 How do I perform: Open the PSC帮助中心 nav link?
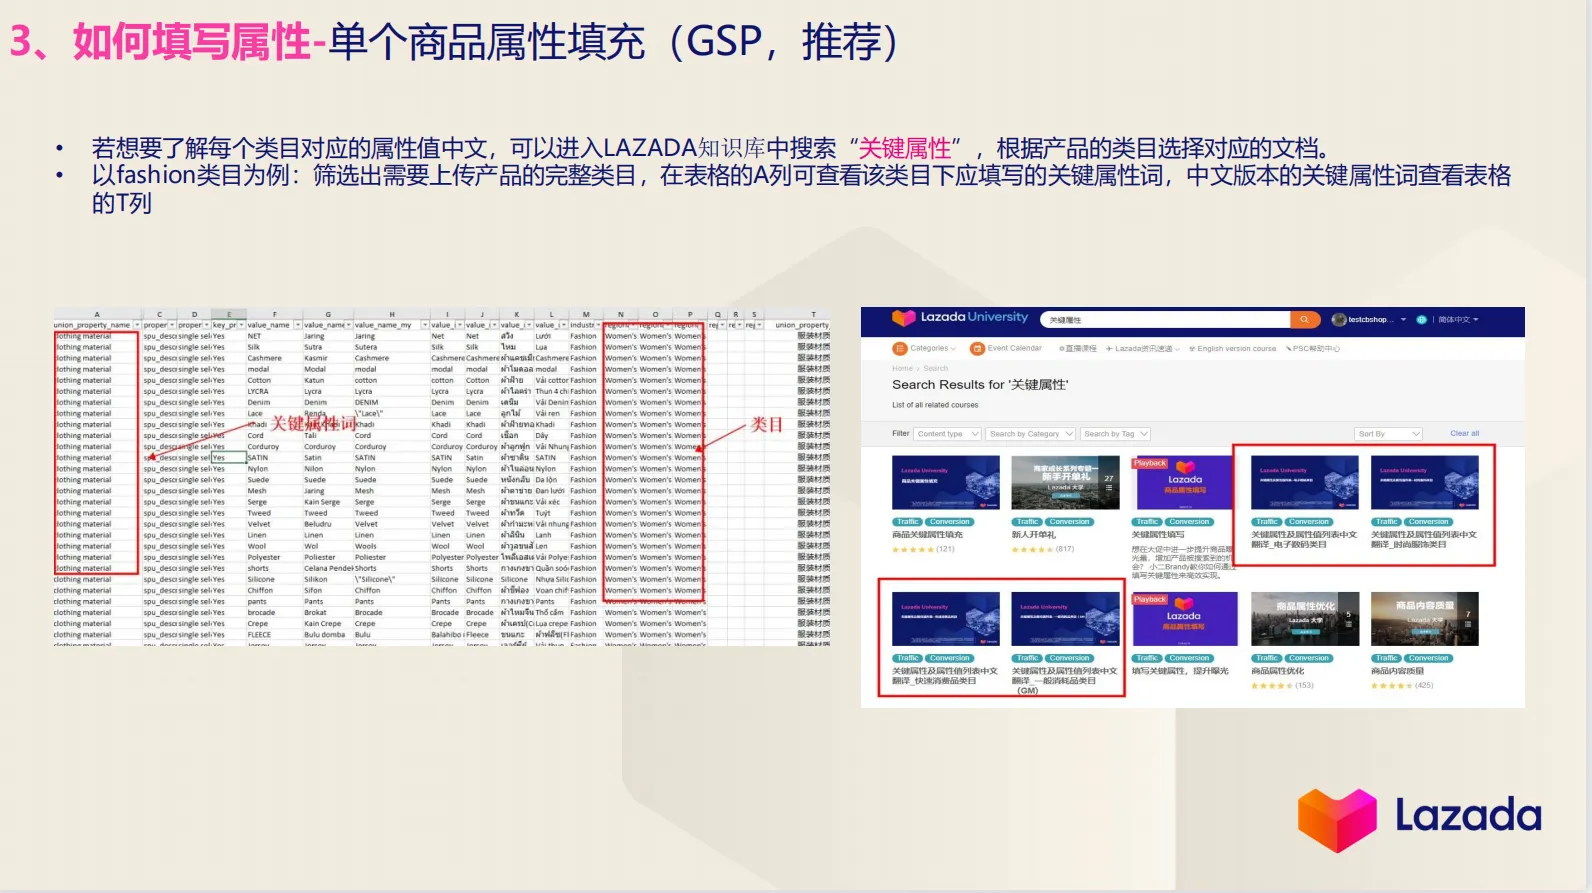point(1312,349)
